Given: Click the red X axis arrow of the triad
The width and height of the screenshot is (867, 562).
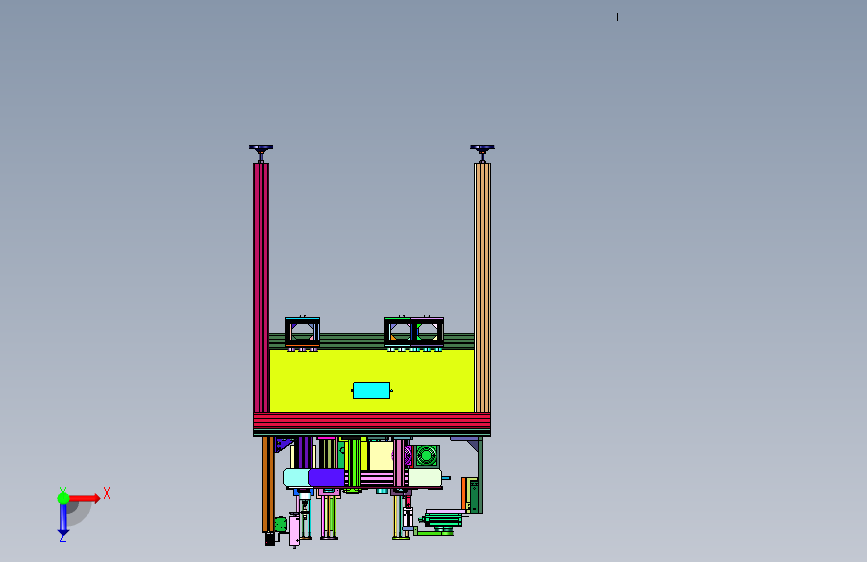Looking at the screenshot, I should coord(85,498).
